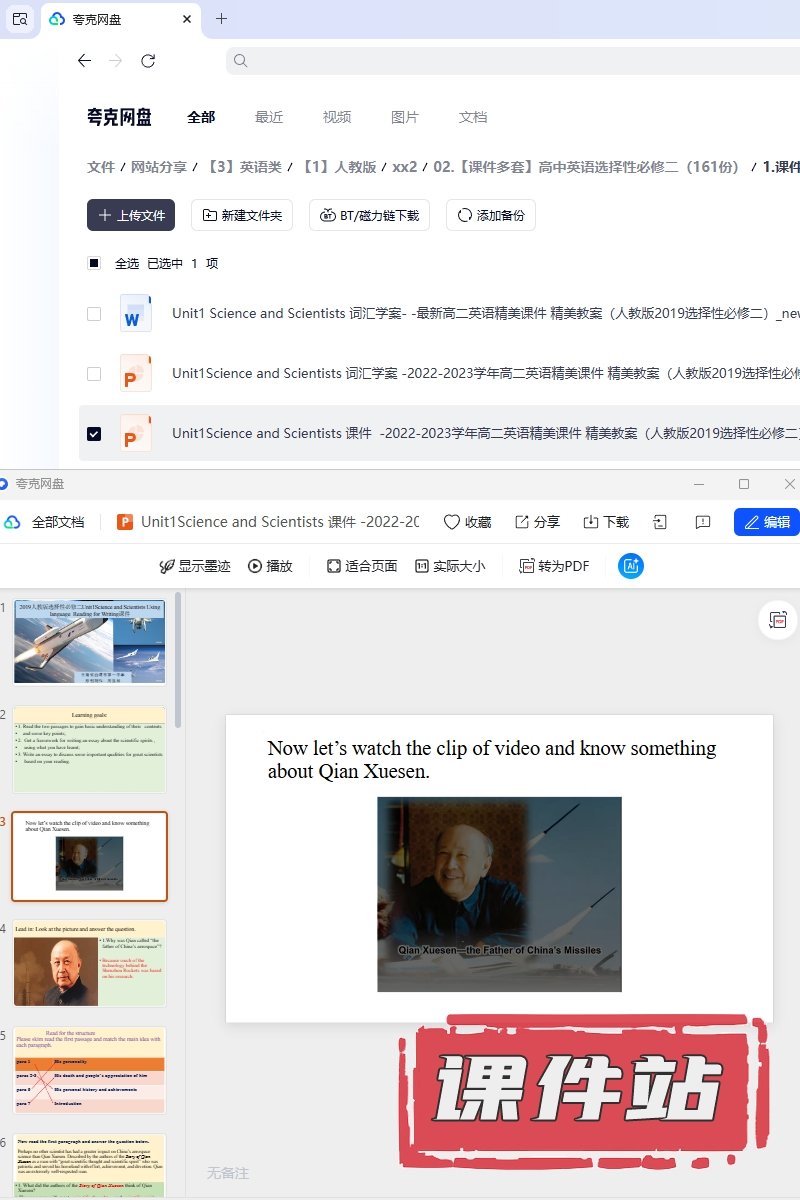
Task: Click the floating PDF export icon
Action: (778, 620)
